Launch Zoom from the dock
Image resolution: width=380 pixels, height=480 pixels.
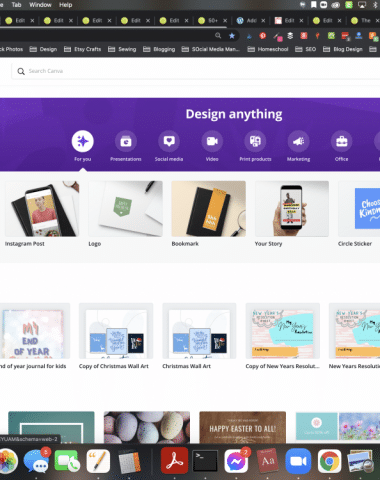click(298, 461)
